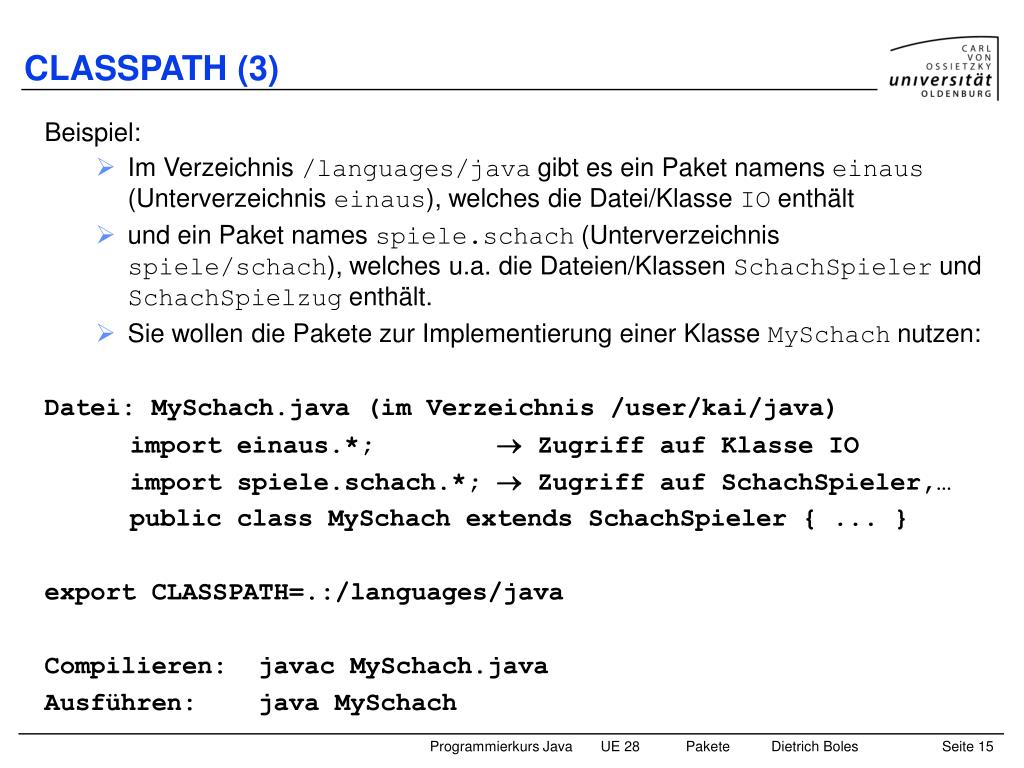Click the bullet arrow before 'Sie wollen'

pos(106,333)
